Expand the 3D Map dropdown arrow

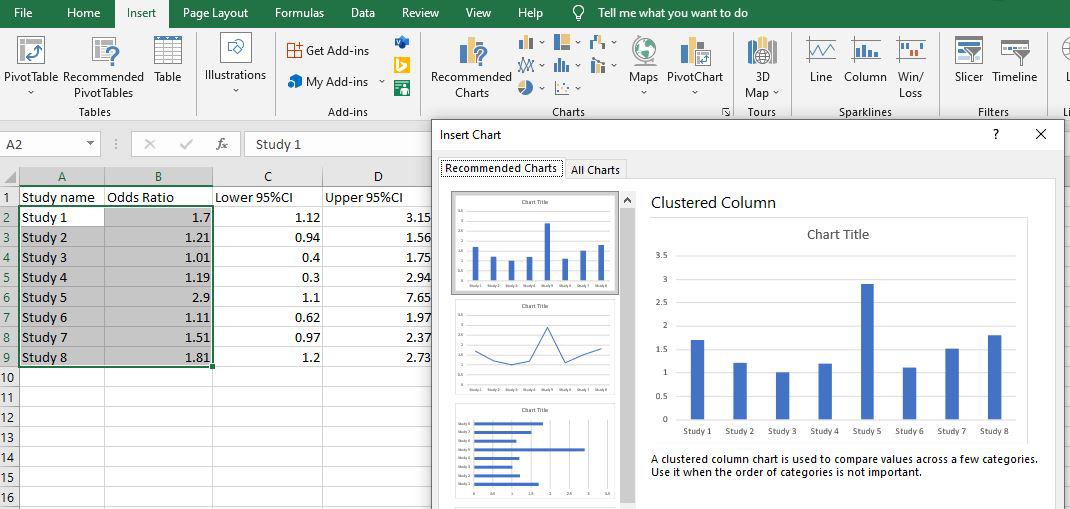pyautogui.click(x=776, y=93)
